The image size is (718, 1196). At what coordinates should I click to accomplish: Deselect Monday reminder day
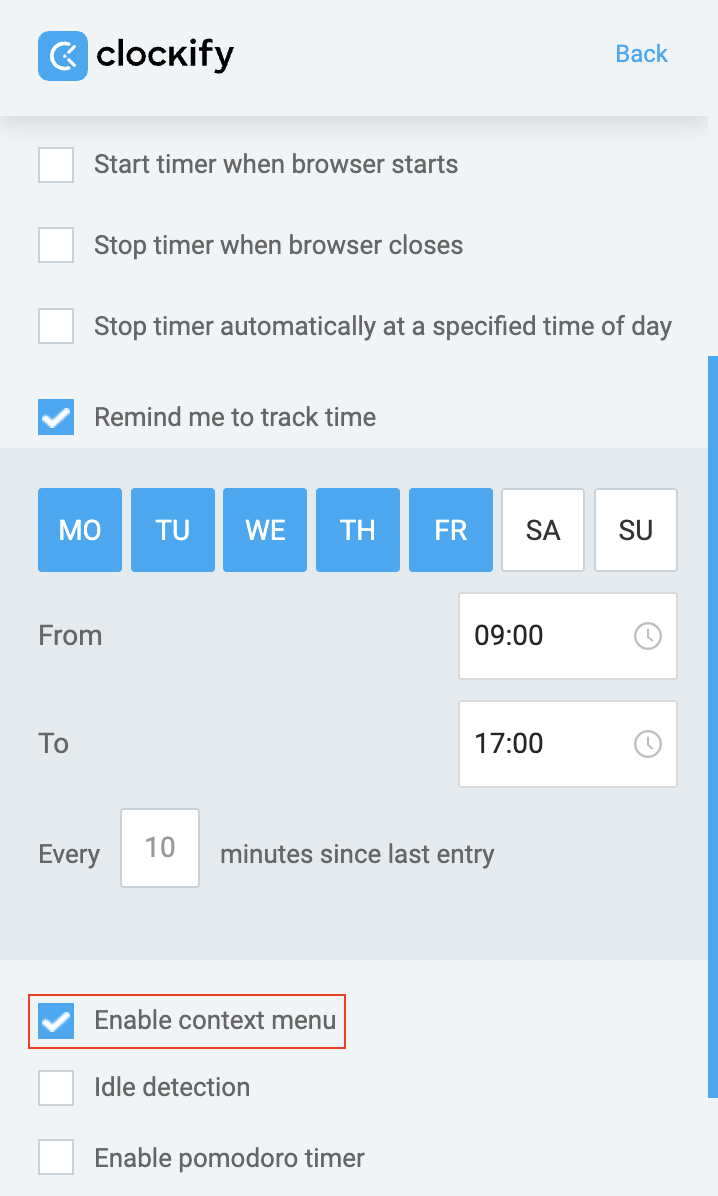[80, 530]
